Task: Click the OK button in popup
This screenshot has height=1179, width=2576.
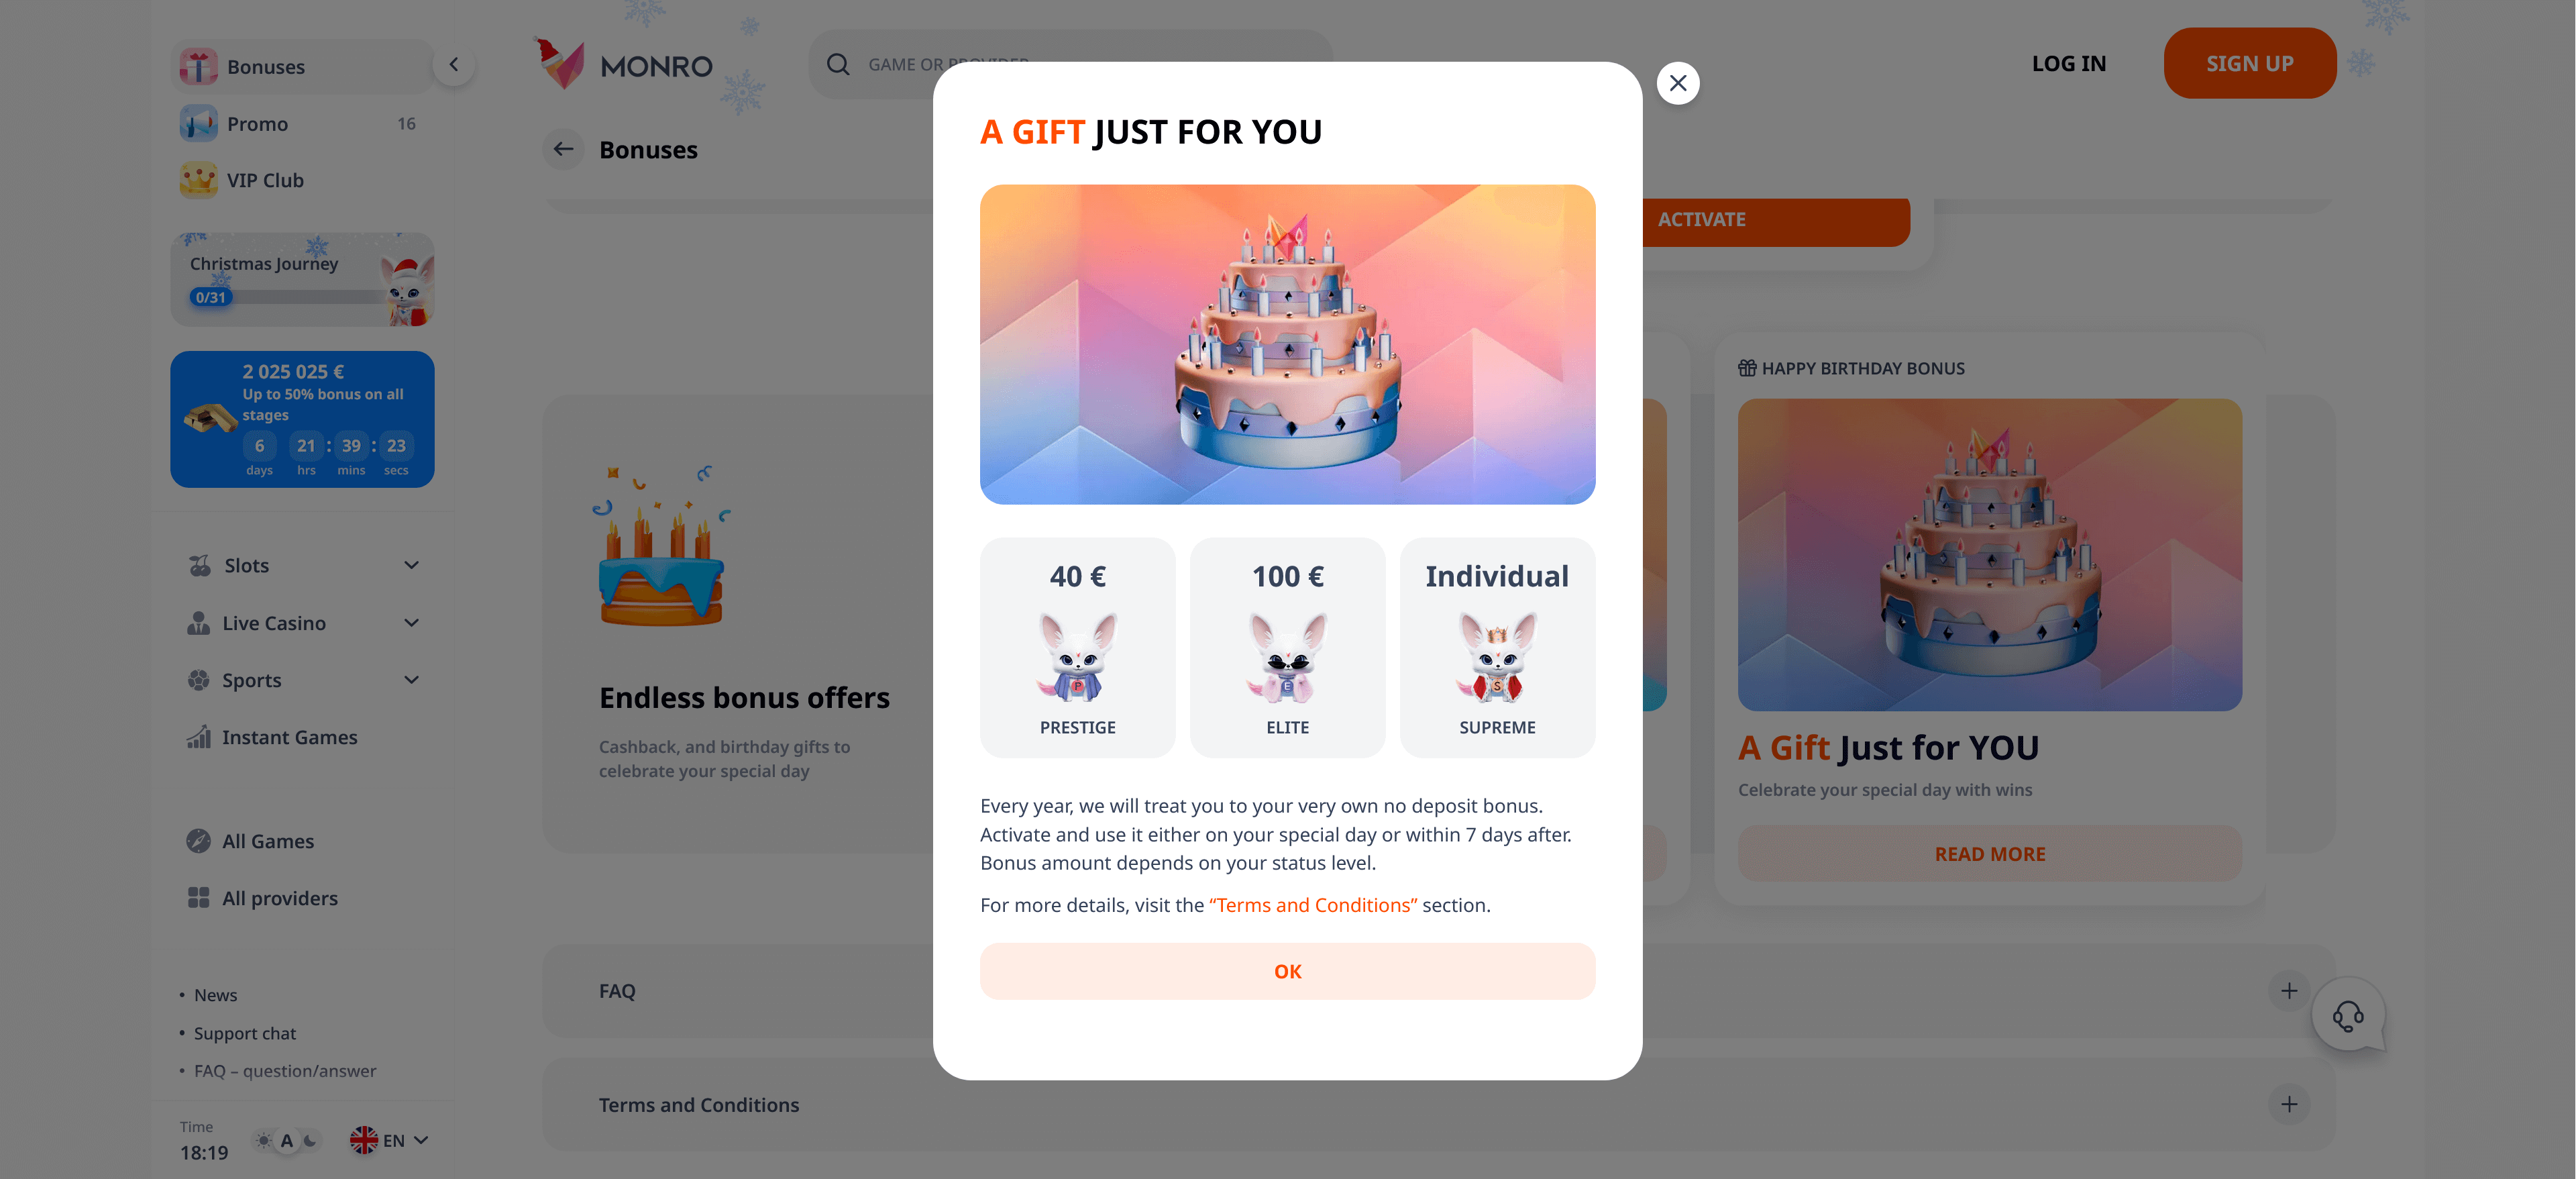Action: coord(1287,971)
